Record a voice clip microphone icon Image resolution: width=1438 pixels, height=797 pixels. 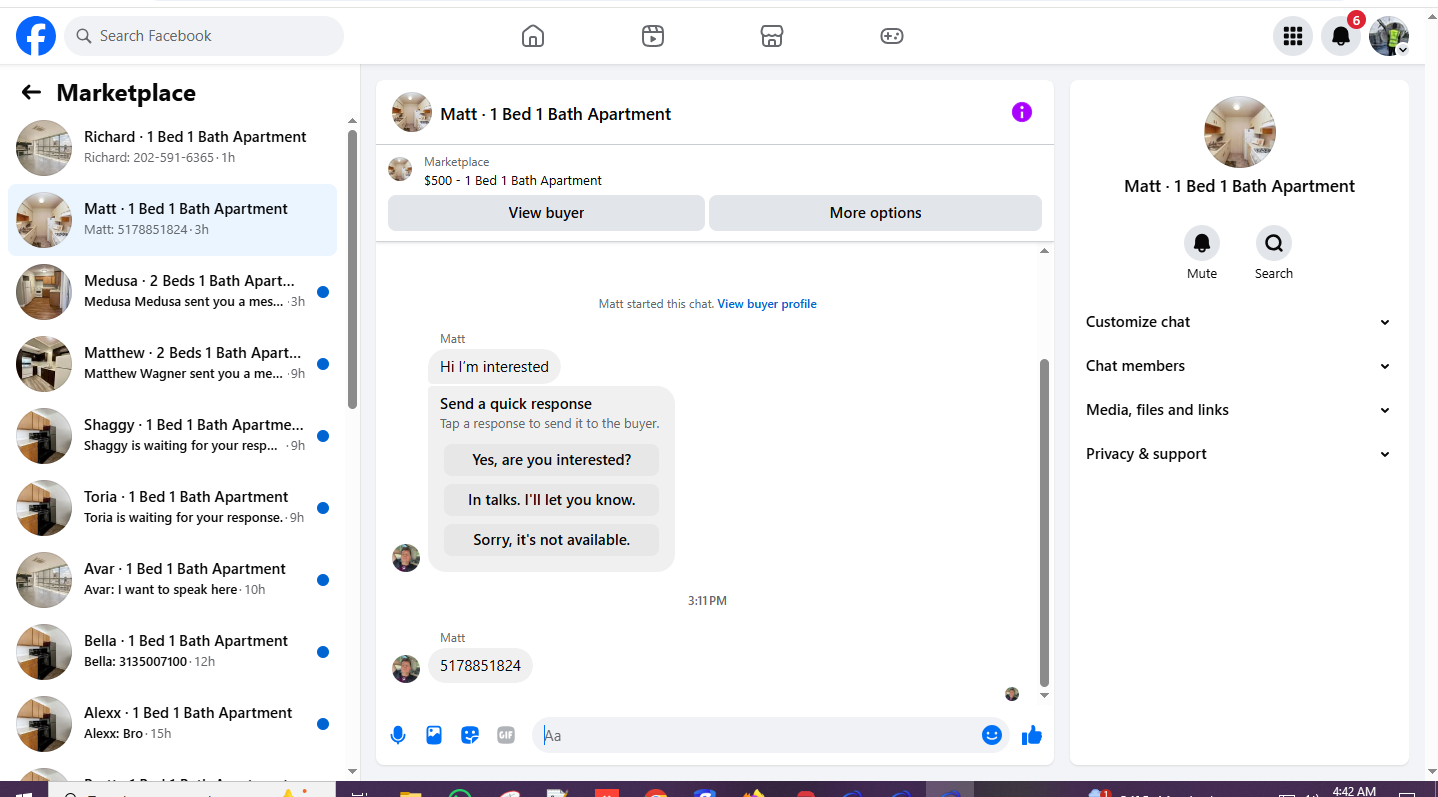pos(398,735)
